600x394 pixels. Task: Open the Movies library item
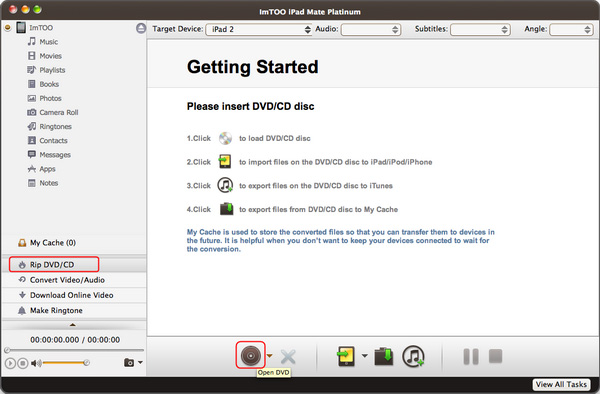pyautogui.click(x=45, y=56)
